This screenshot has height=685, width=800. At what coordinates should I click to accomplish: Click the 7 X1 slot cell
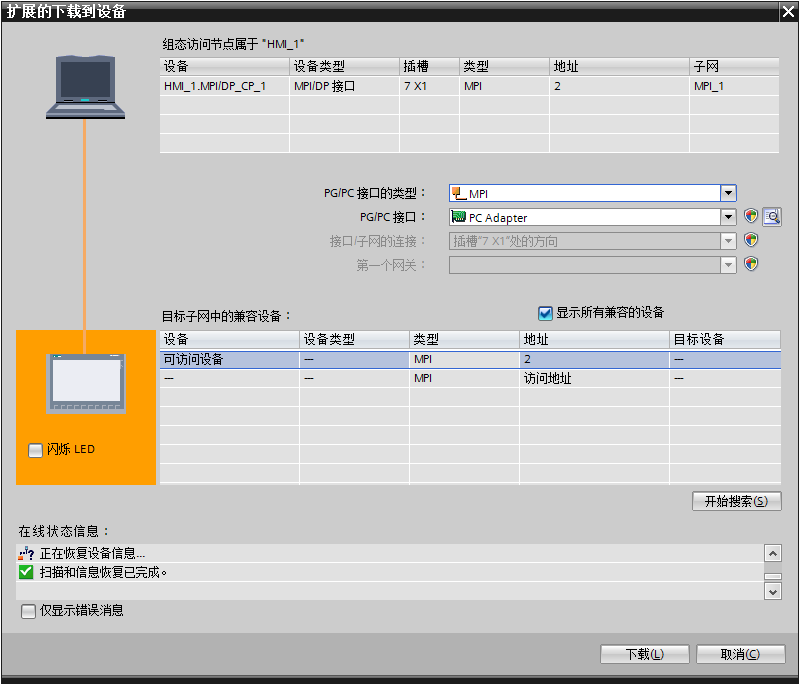(x=429, y=86)
